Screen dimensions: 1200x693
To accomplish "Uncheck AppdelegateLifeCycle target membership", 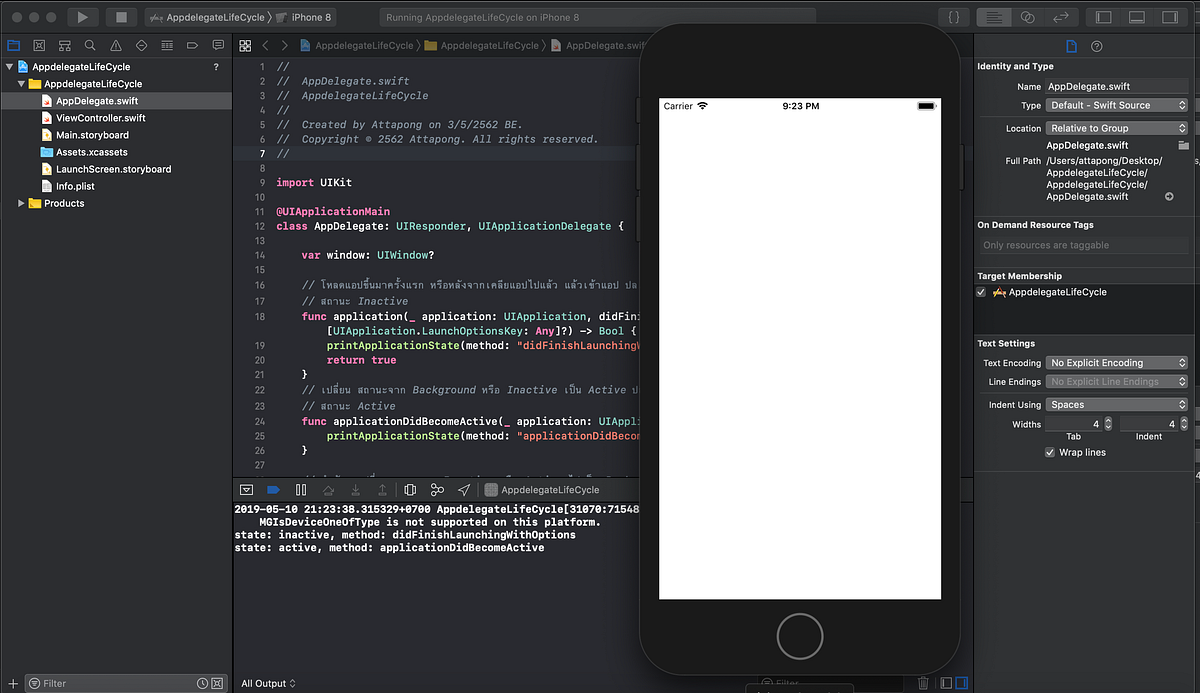I will (x=981, y=291).
